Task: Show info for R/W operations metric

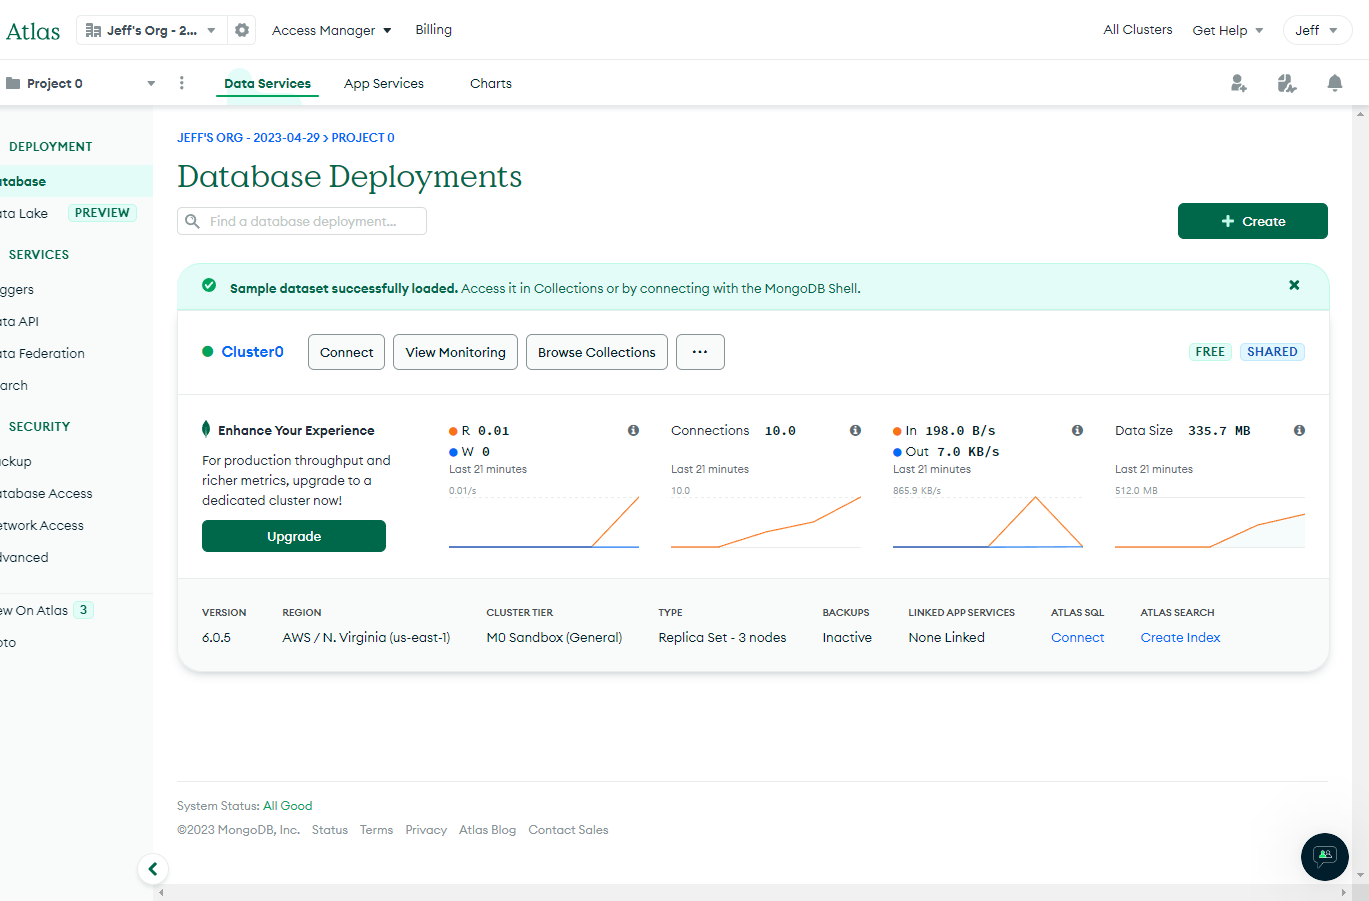Action: point(633,430)
